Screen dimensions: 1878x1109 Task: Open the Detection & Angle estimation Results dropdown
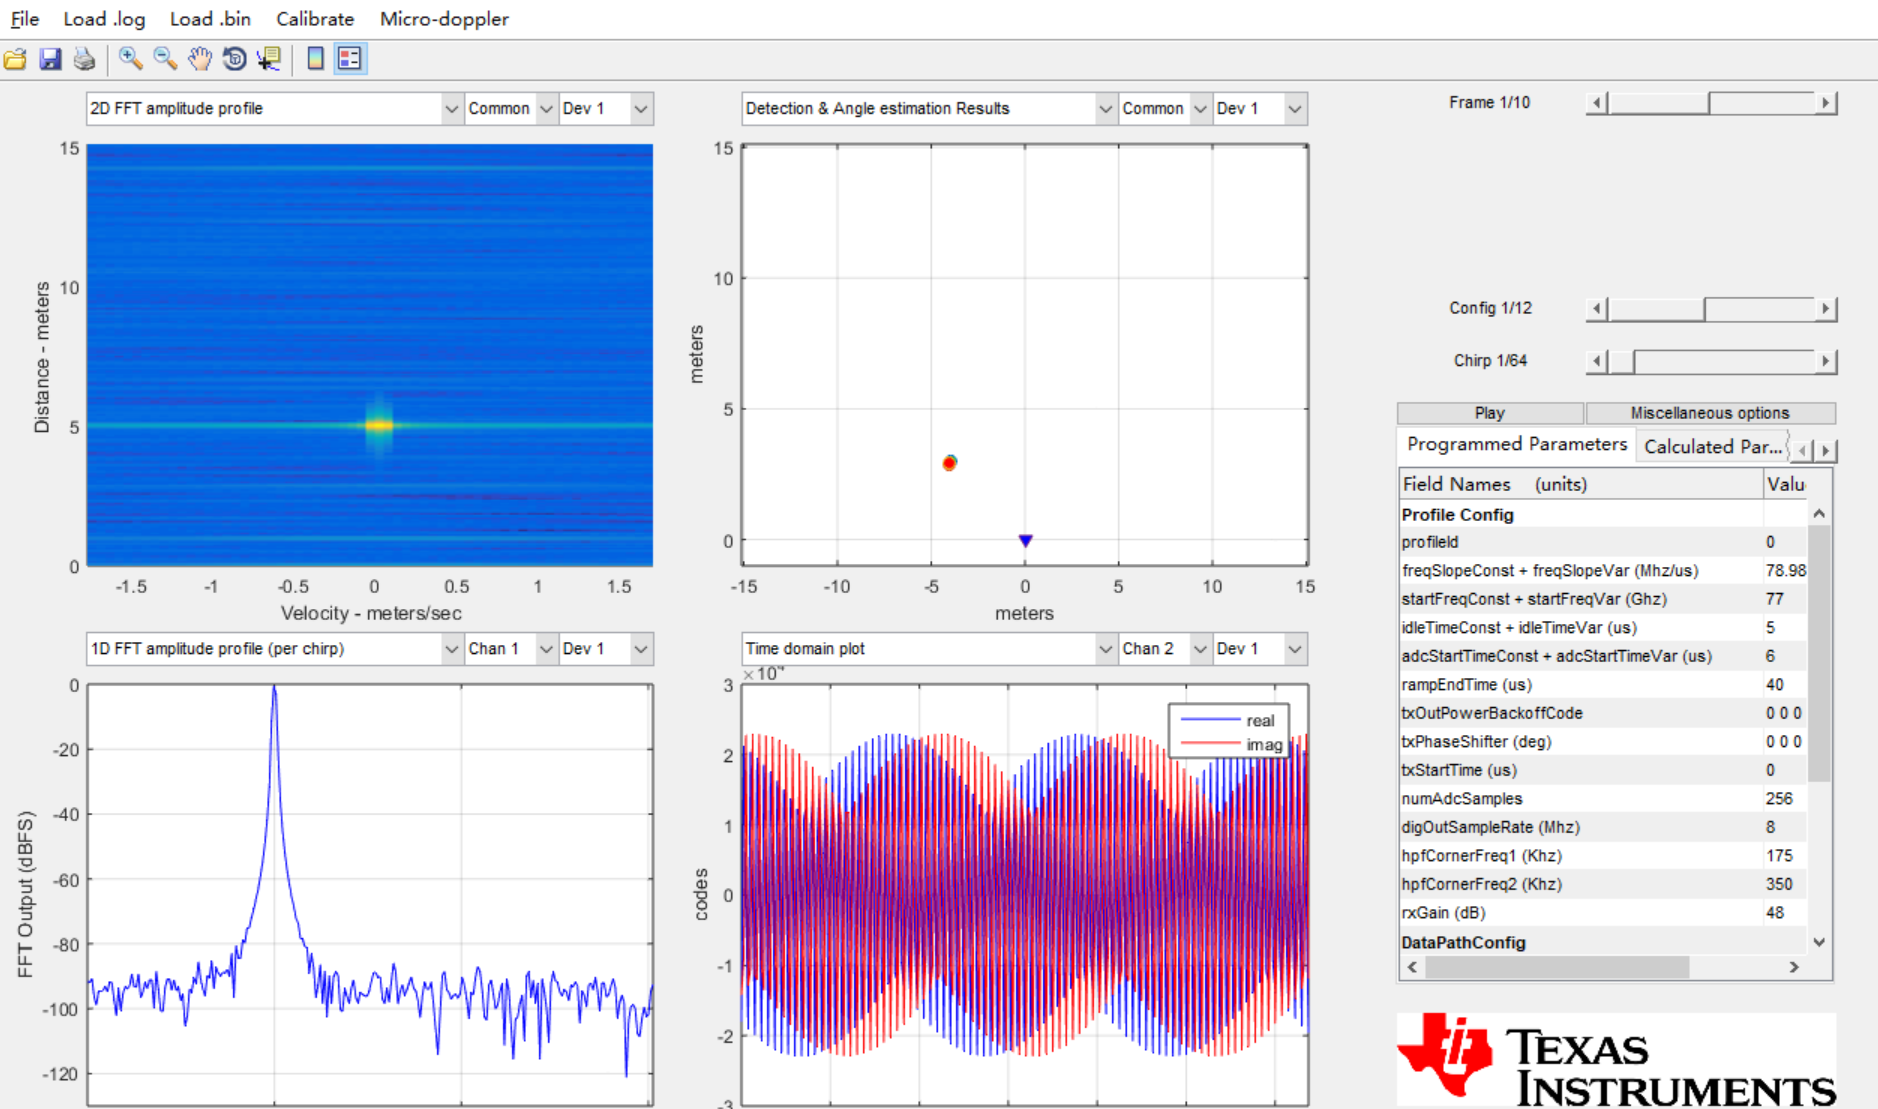[928, 108]
